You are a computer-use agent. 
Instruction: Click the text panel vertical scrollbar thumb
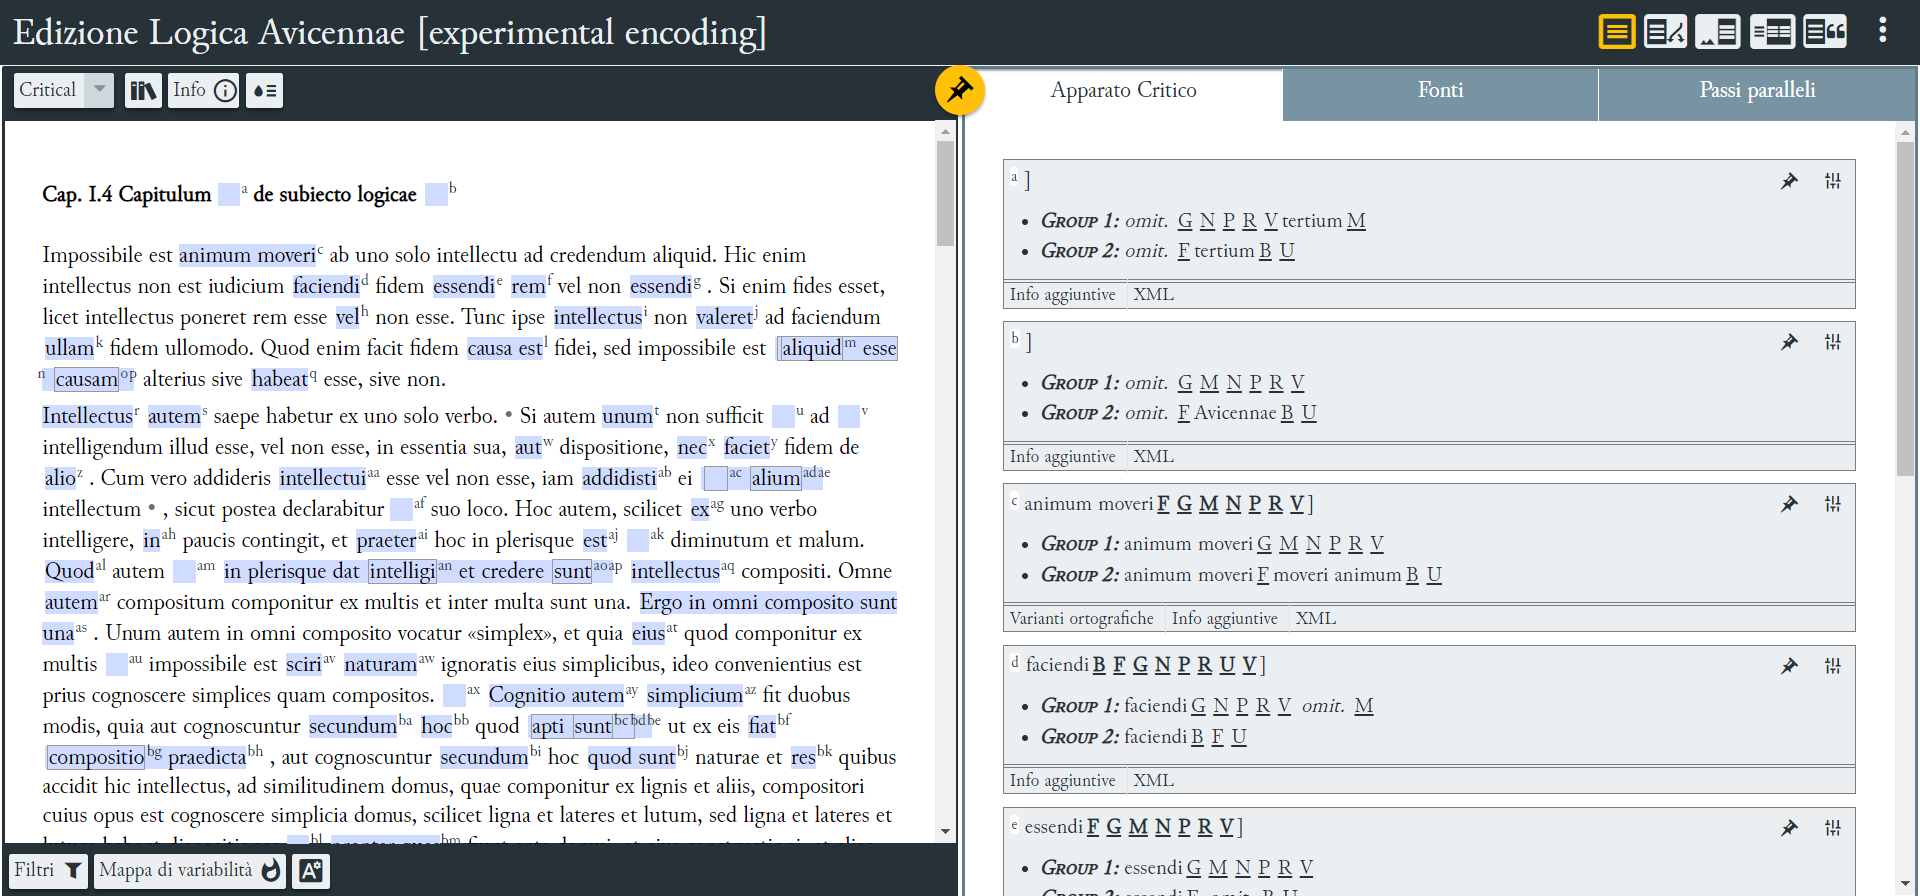(x=945, y=190)
